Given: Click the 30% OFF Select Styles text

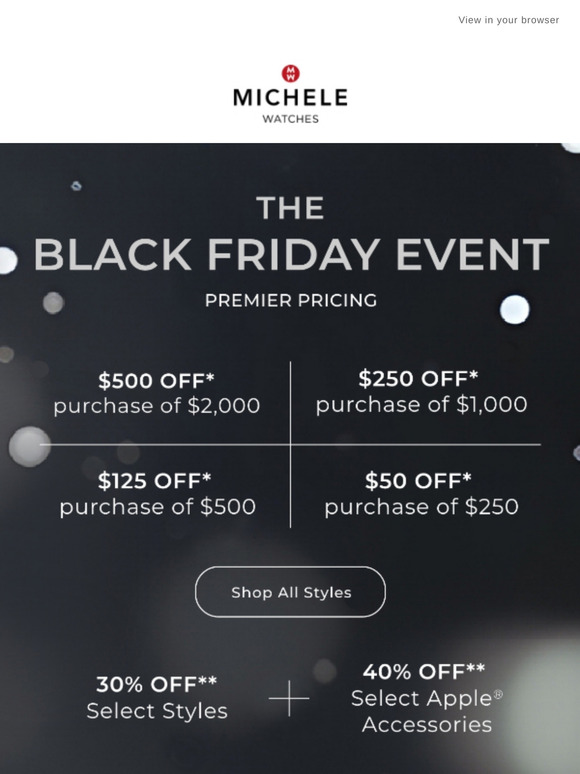Looking at the screenshot, I should [x=157, y=697].
